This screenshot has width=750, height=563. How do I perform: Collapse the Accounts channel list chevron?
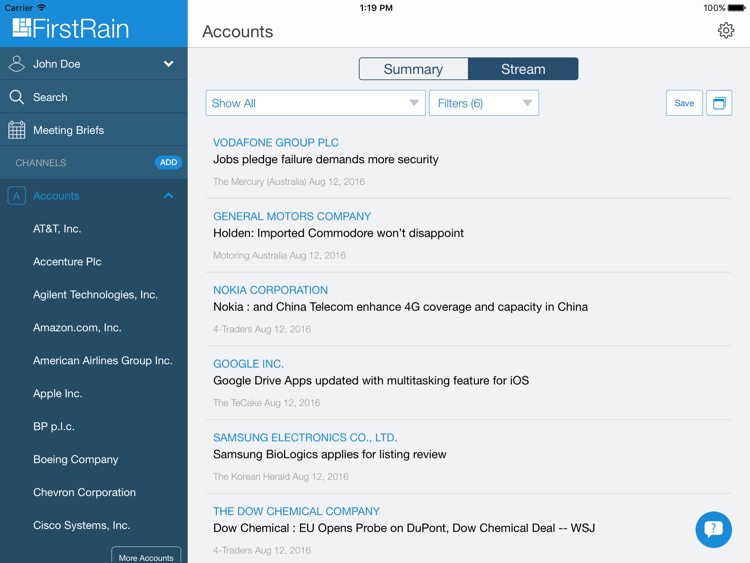(168, 195)
